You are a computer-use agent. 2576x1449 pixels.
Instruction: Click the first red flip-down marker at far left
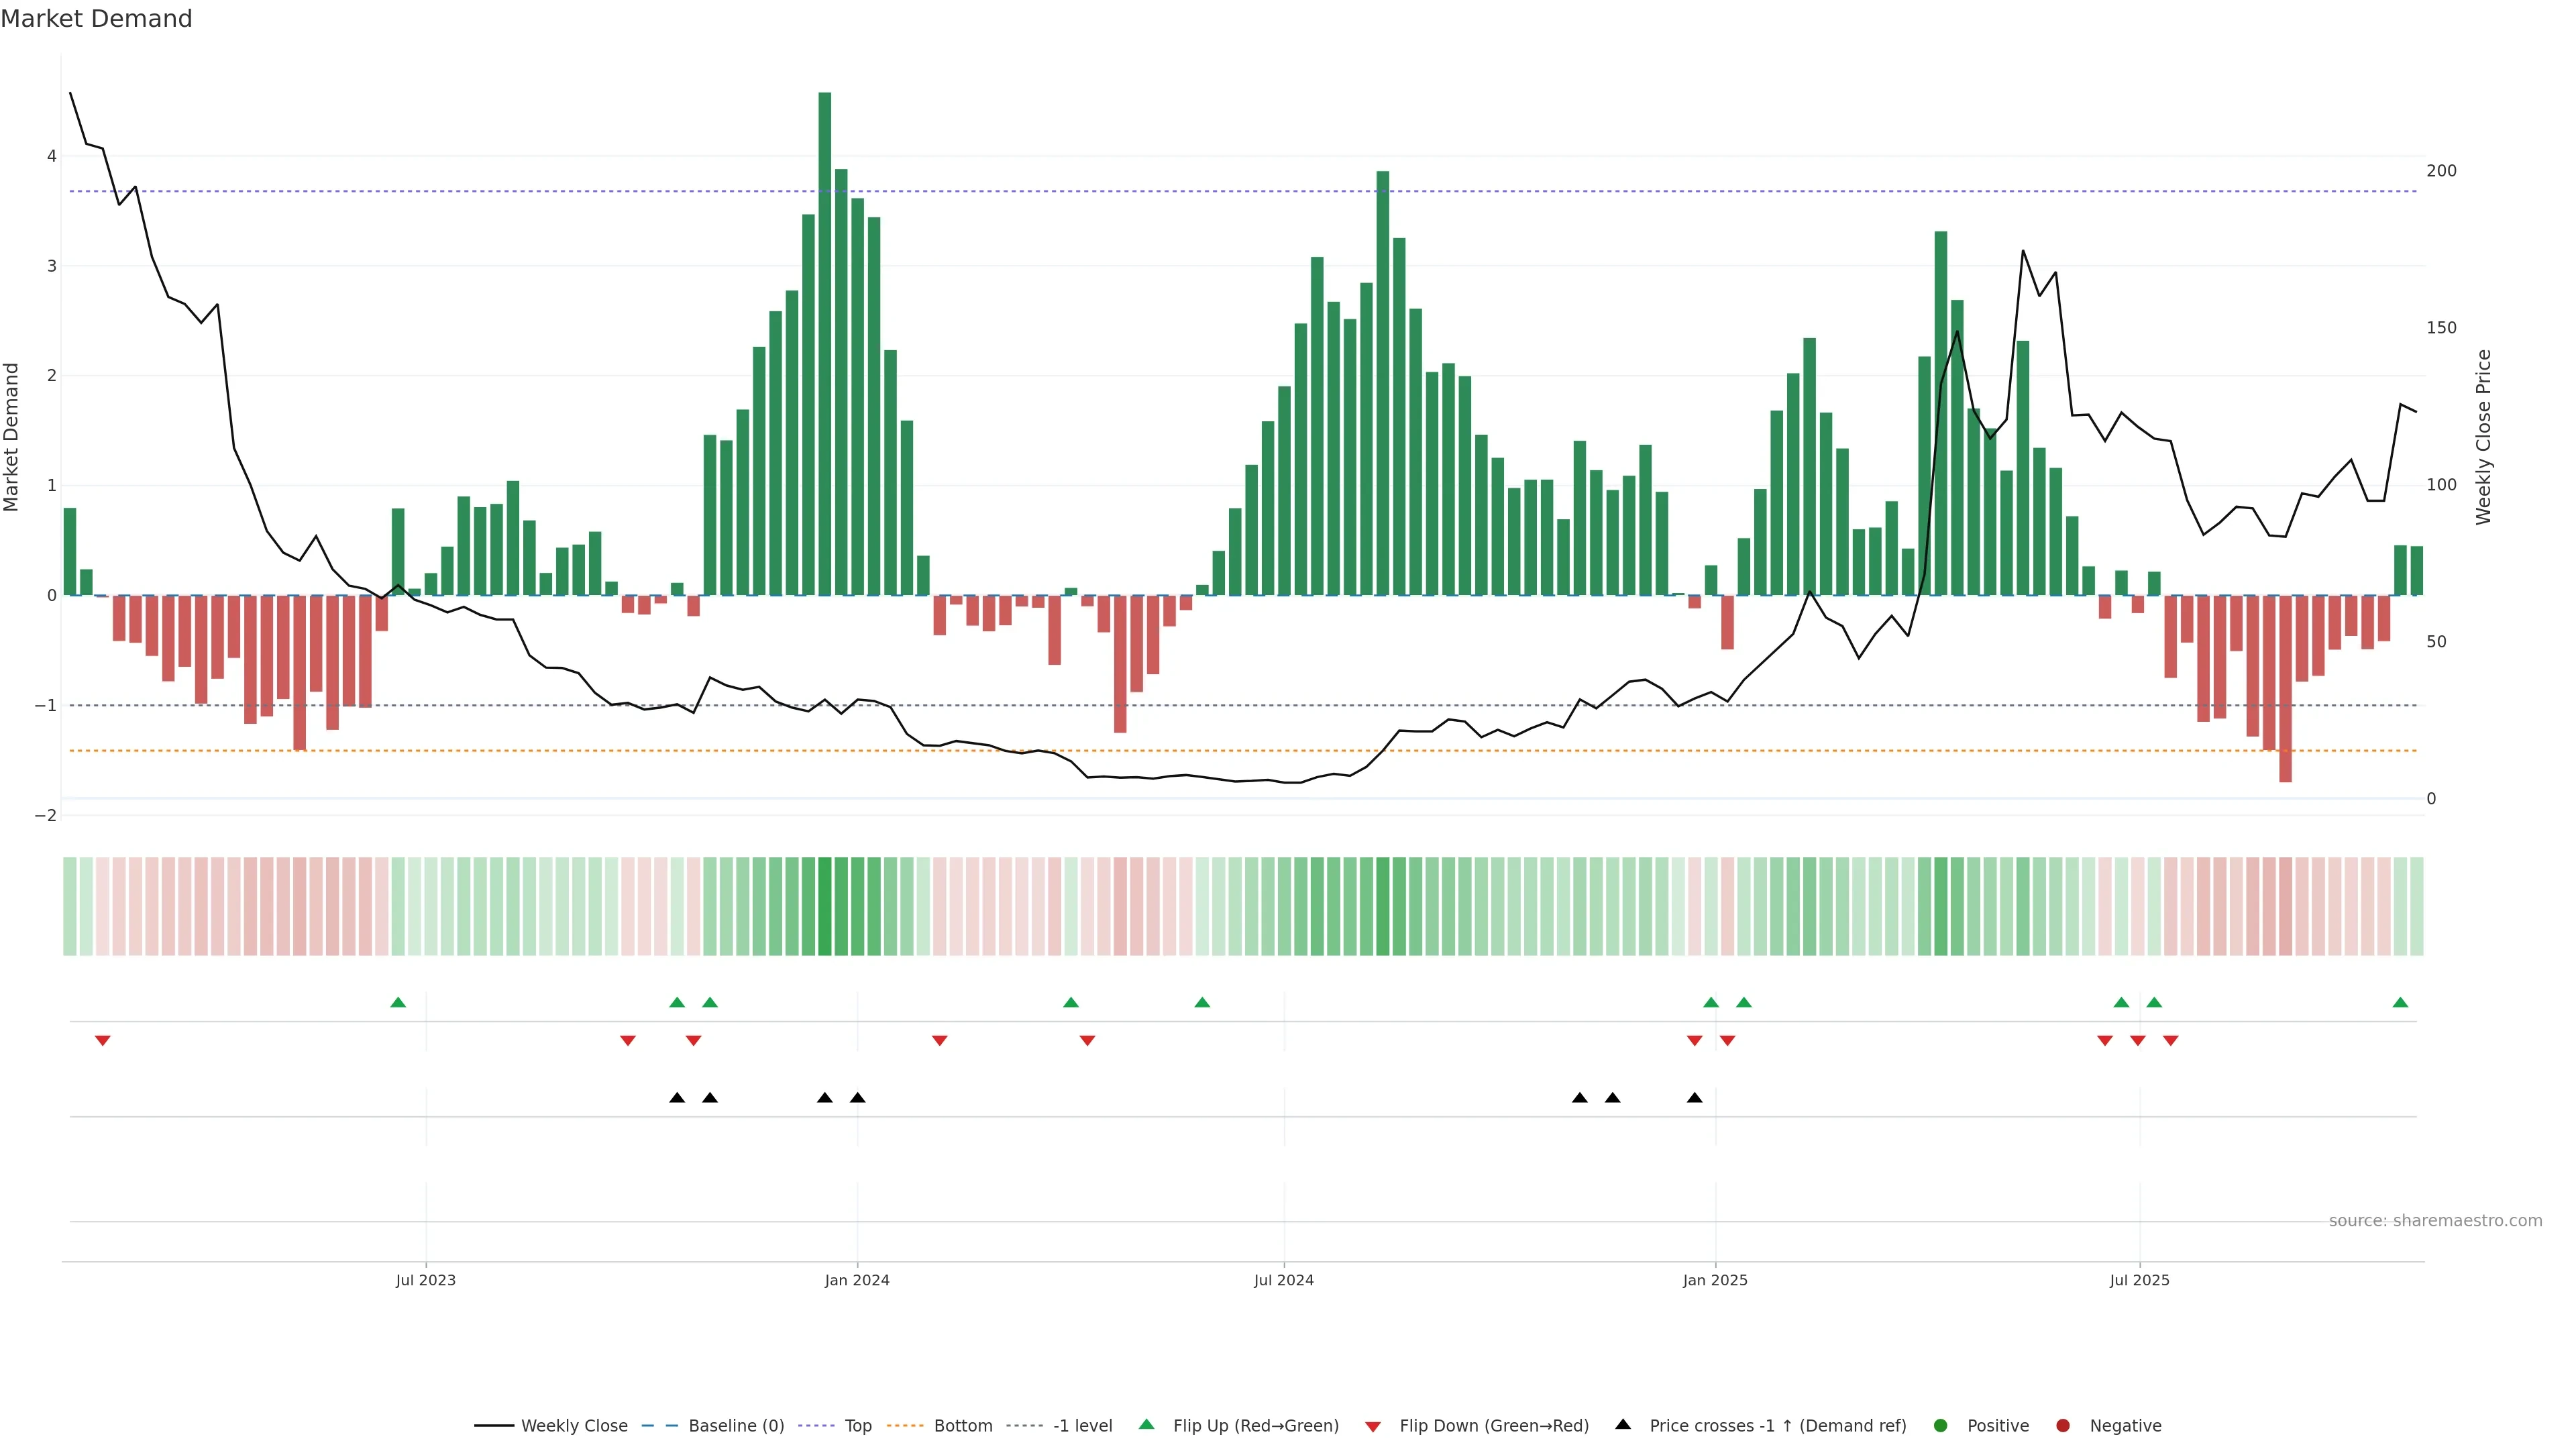(102, 1041)
